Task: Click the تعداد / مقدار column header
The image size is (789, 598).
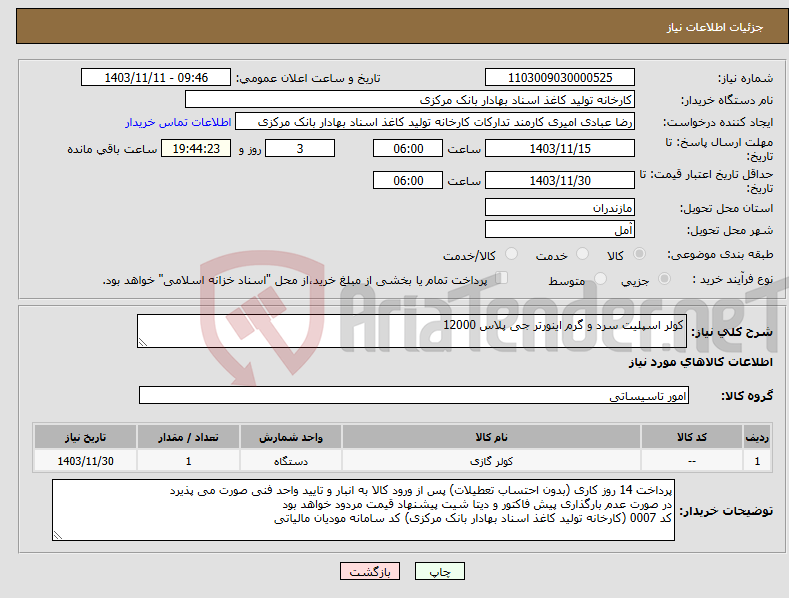Action: tap(188, 437)
